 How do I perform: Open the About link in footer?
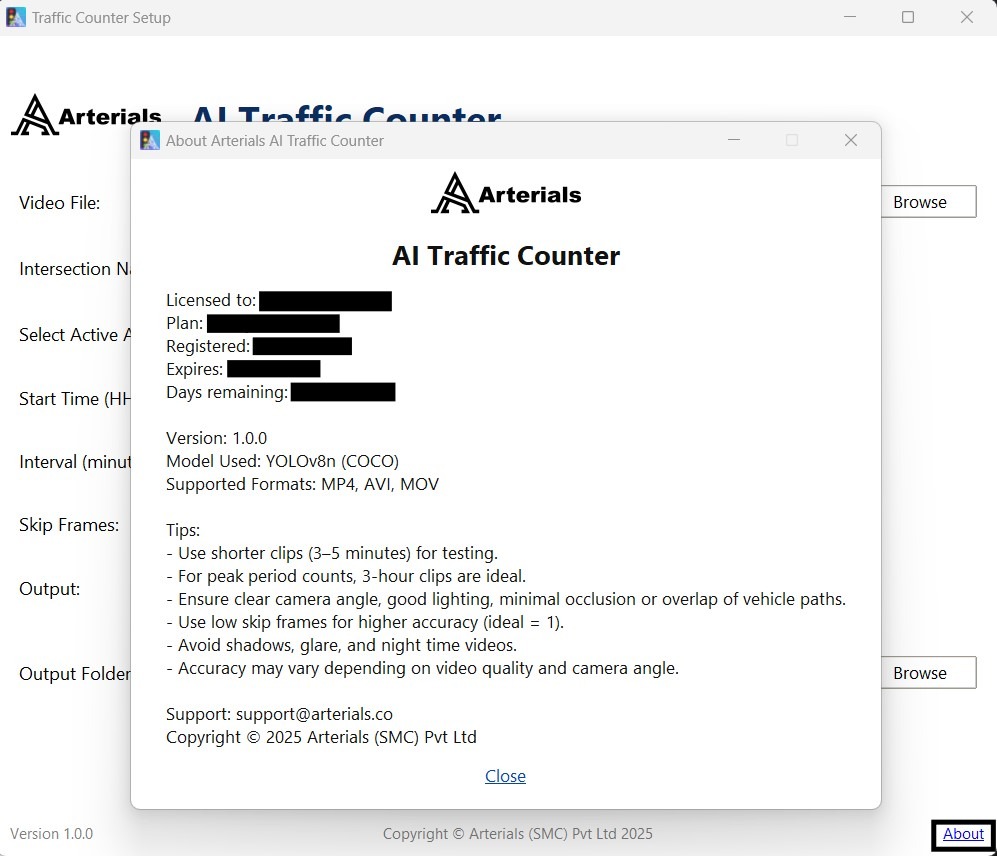pyautogui.click(x=963, y=834)
